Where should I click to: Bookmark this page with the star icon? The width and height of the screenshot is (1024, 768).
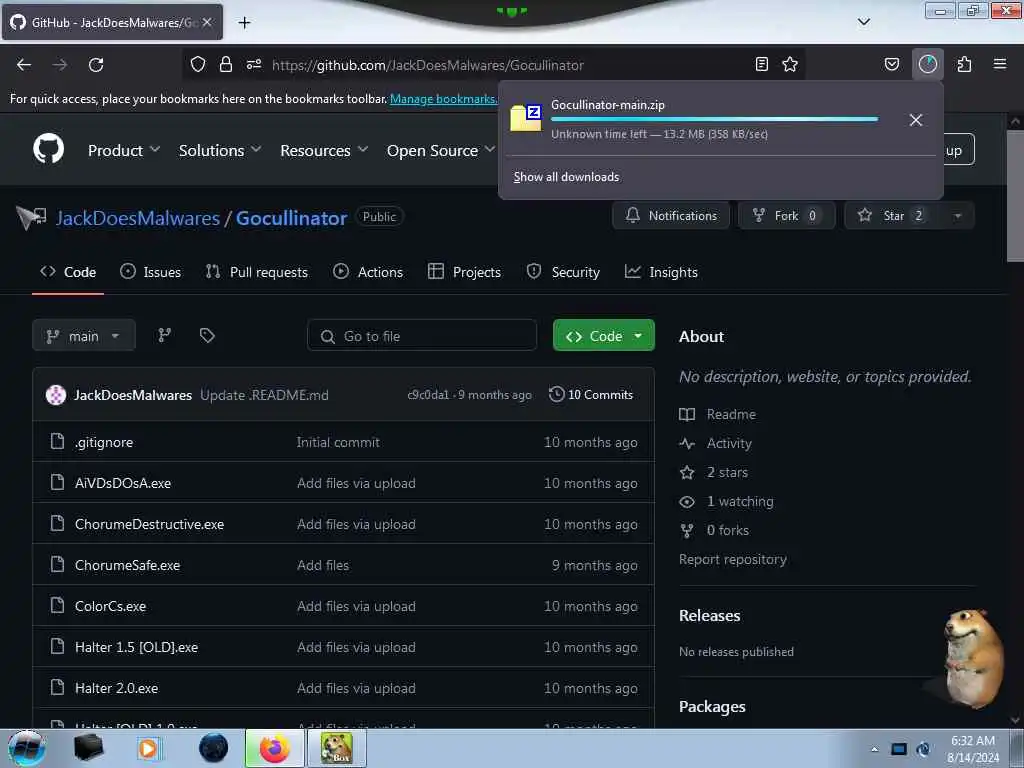[x=790, y=65]
